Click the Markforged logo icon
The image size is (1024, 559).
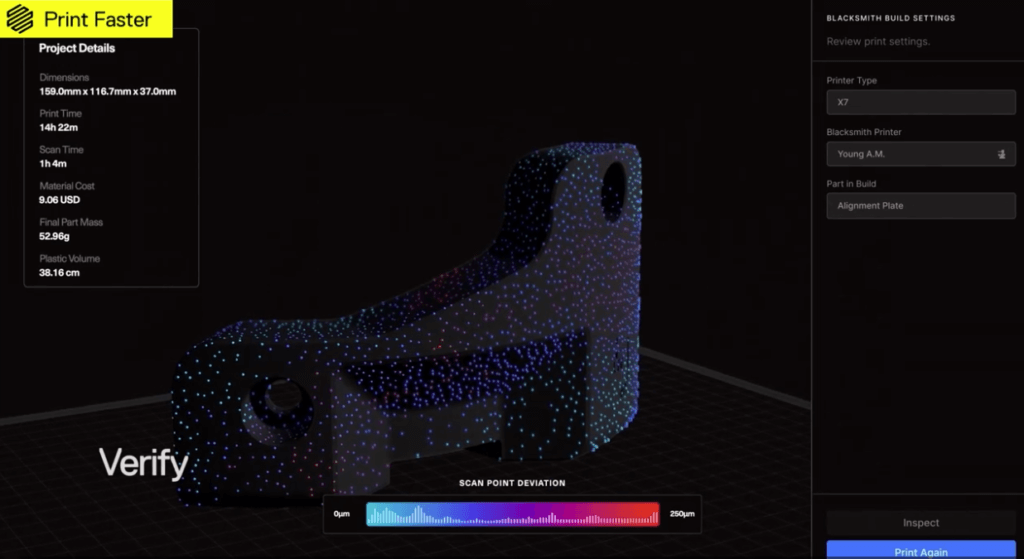[20, 19]
